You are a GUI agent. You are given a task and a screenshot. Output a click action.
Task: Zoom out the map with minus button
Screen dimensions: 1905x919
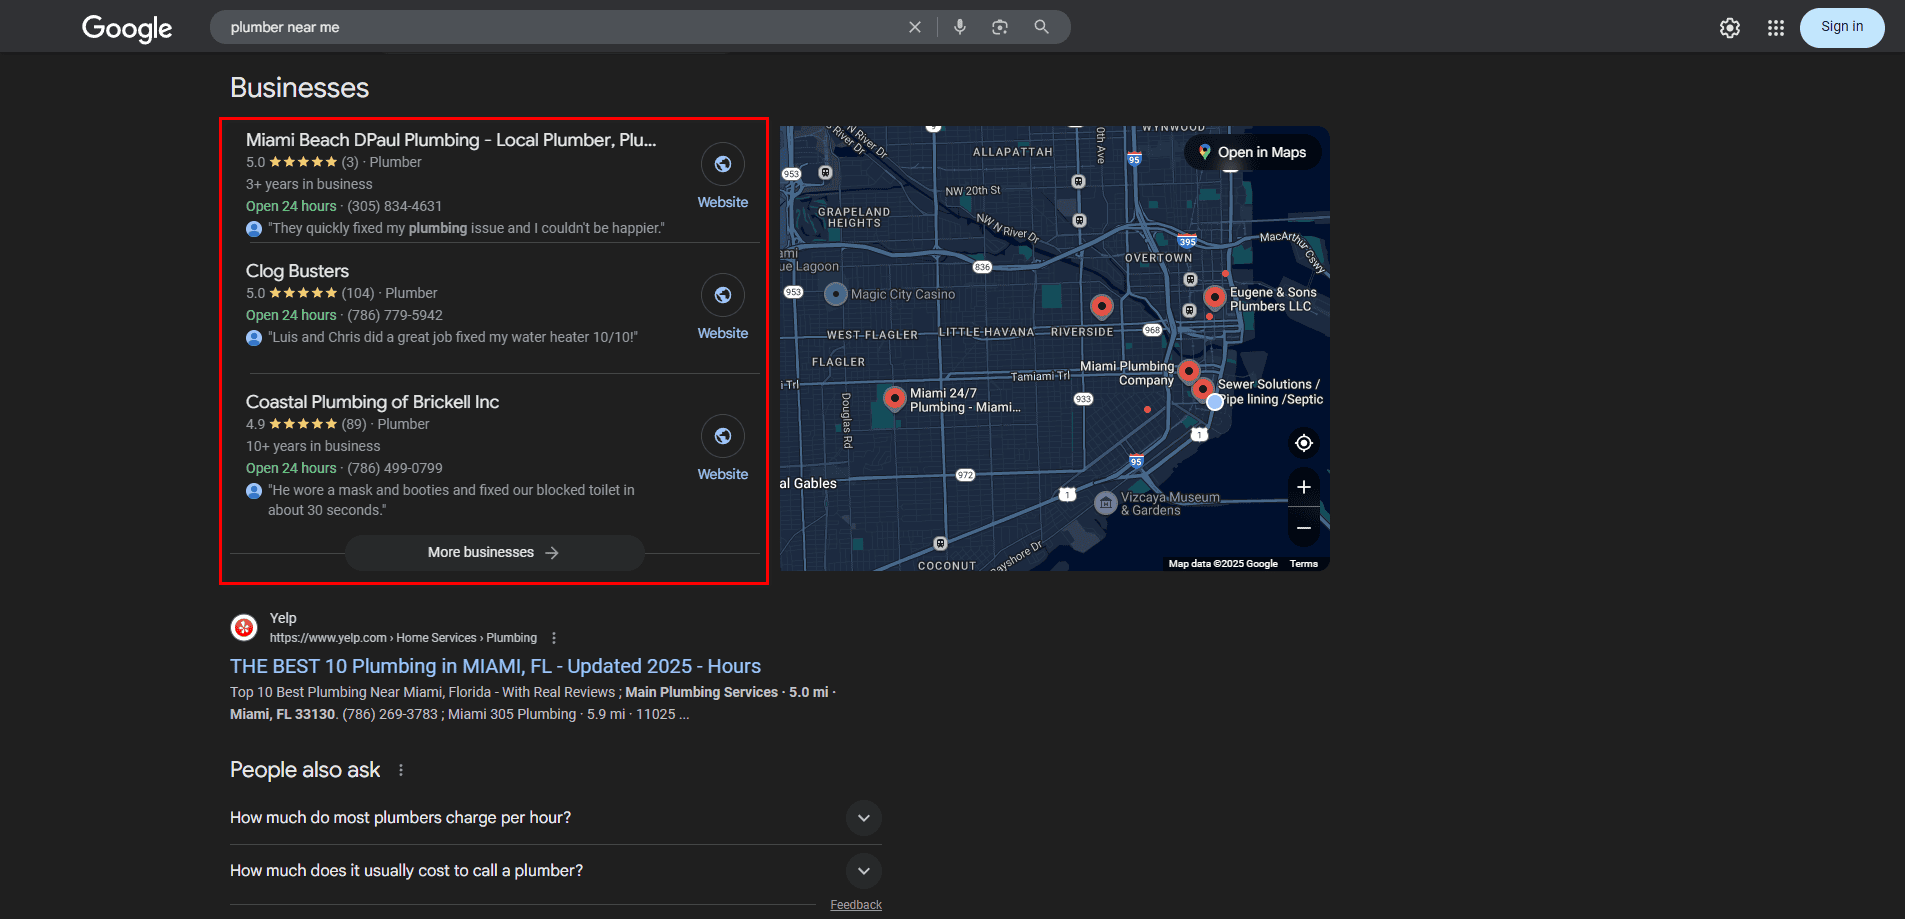click(x=1304, y=527)
